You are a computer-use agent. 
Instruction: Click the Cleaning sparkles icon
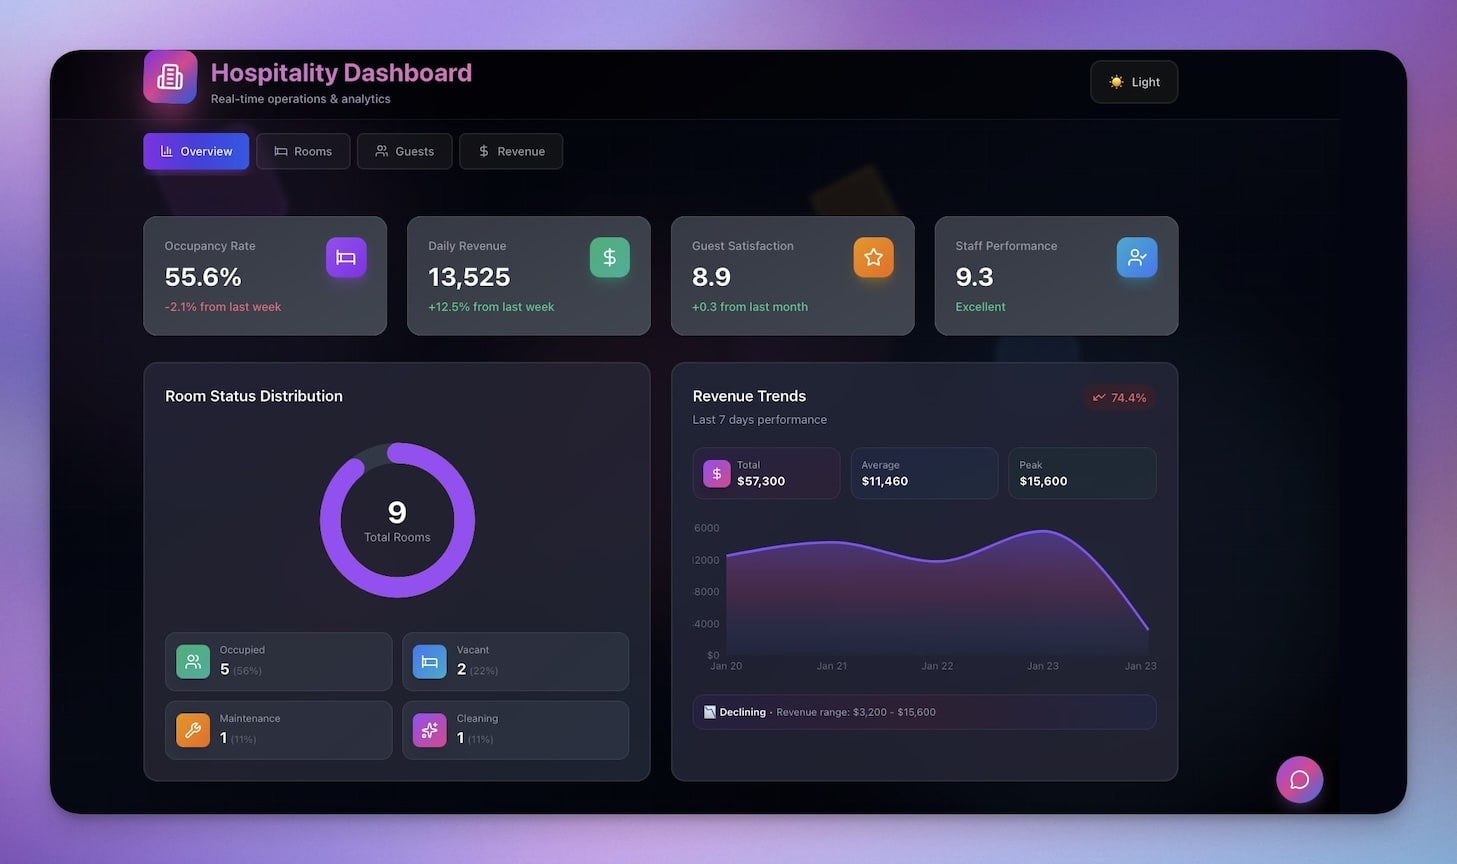(429, 730)
